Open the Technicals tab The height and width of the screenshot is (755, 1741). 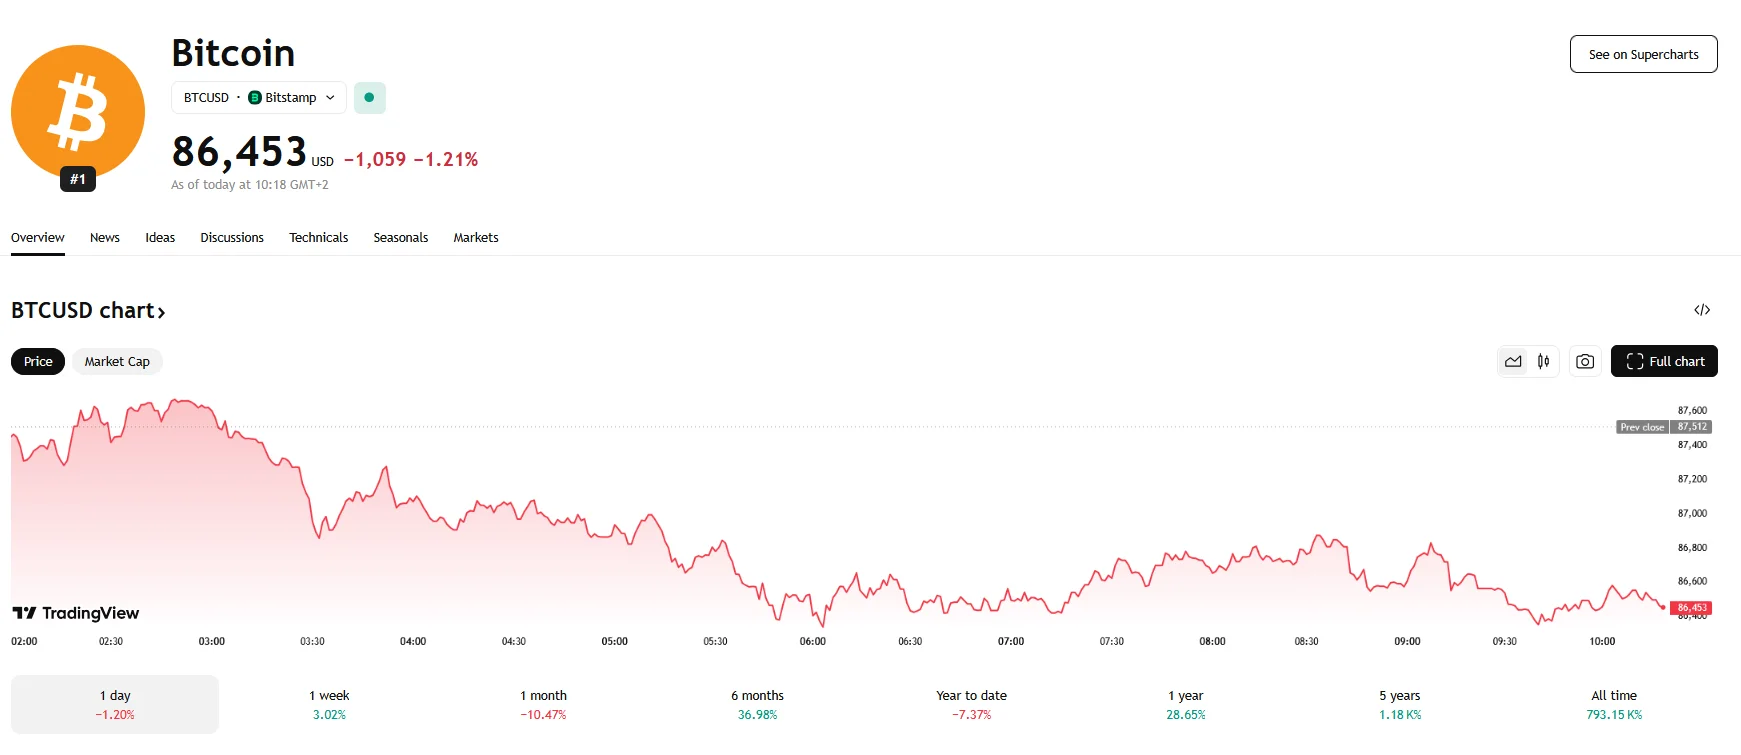[318, 238]
